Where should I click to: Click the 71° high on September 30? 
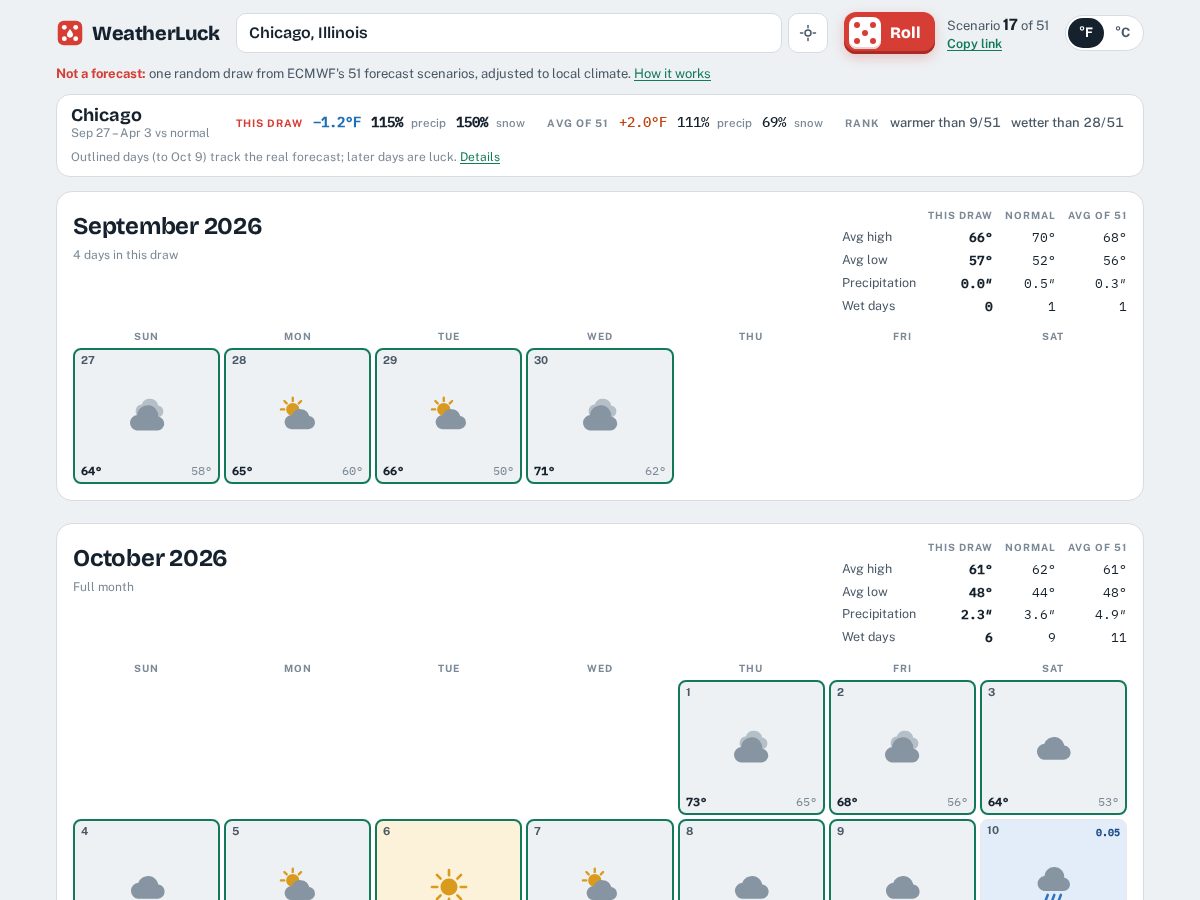[544, 471]
